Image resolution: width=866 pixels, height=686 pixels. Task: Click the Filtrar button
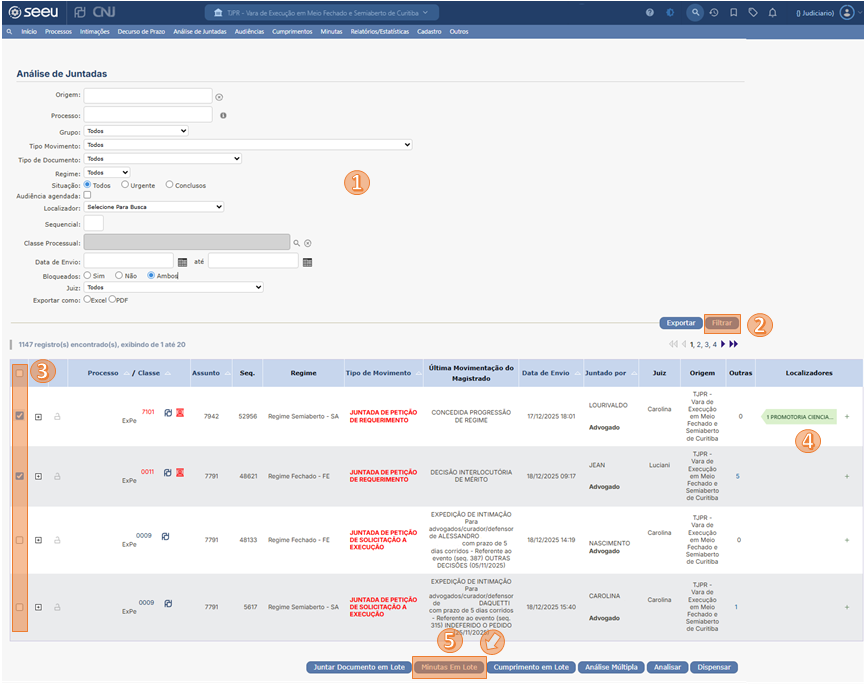[722, 323]
